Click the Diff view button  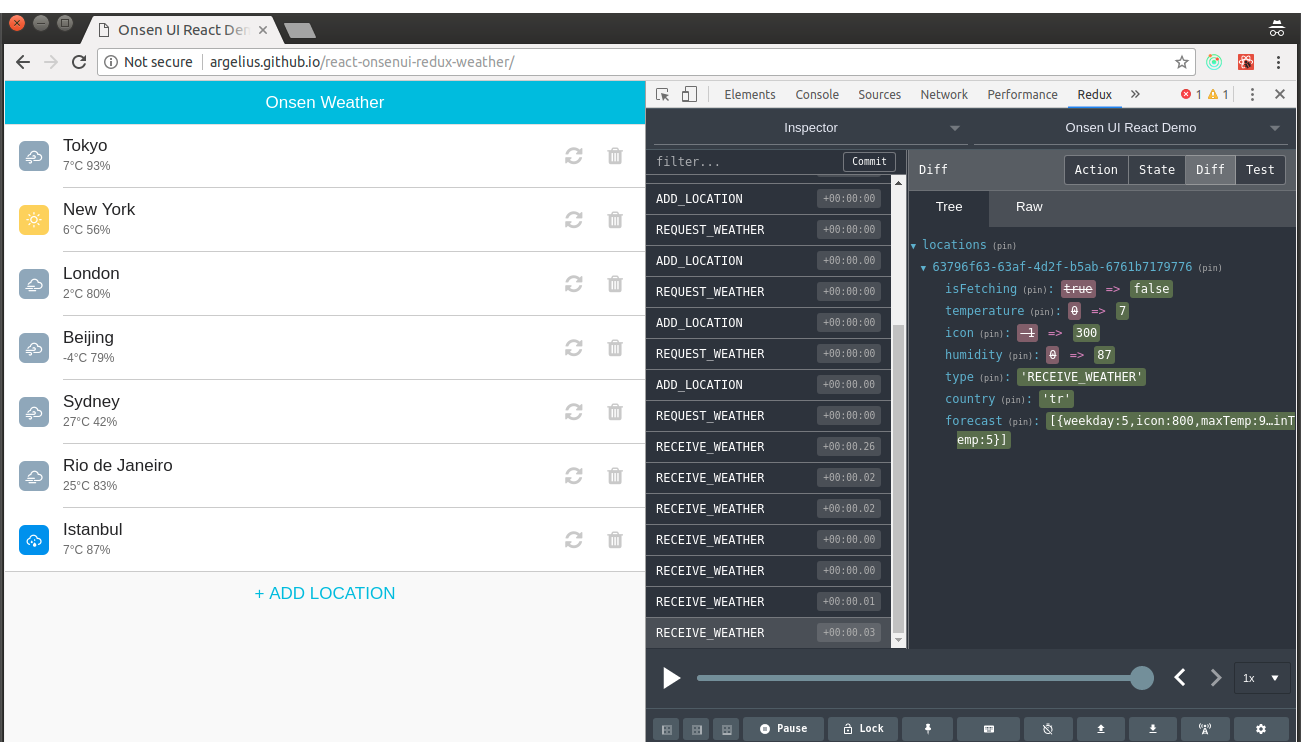pos(1210,170)
